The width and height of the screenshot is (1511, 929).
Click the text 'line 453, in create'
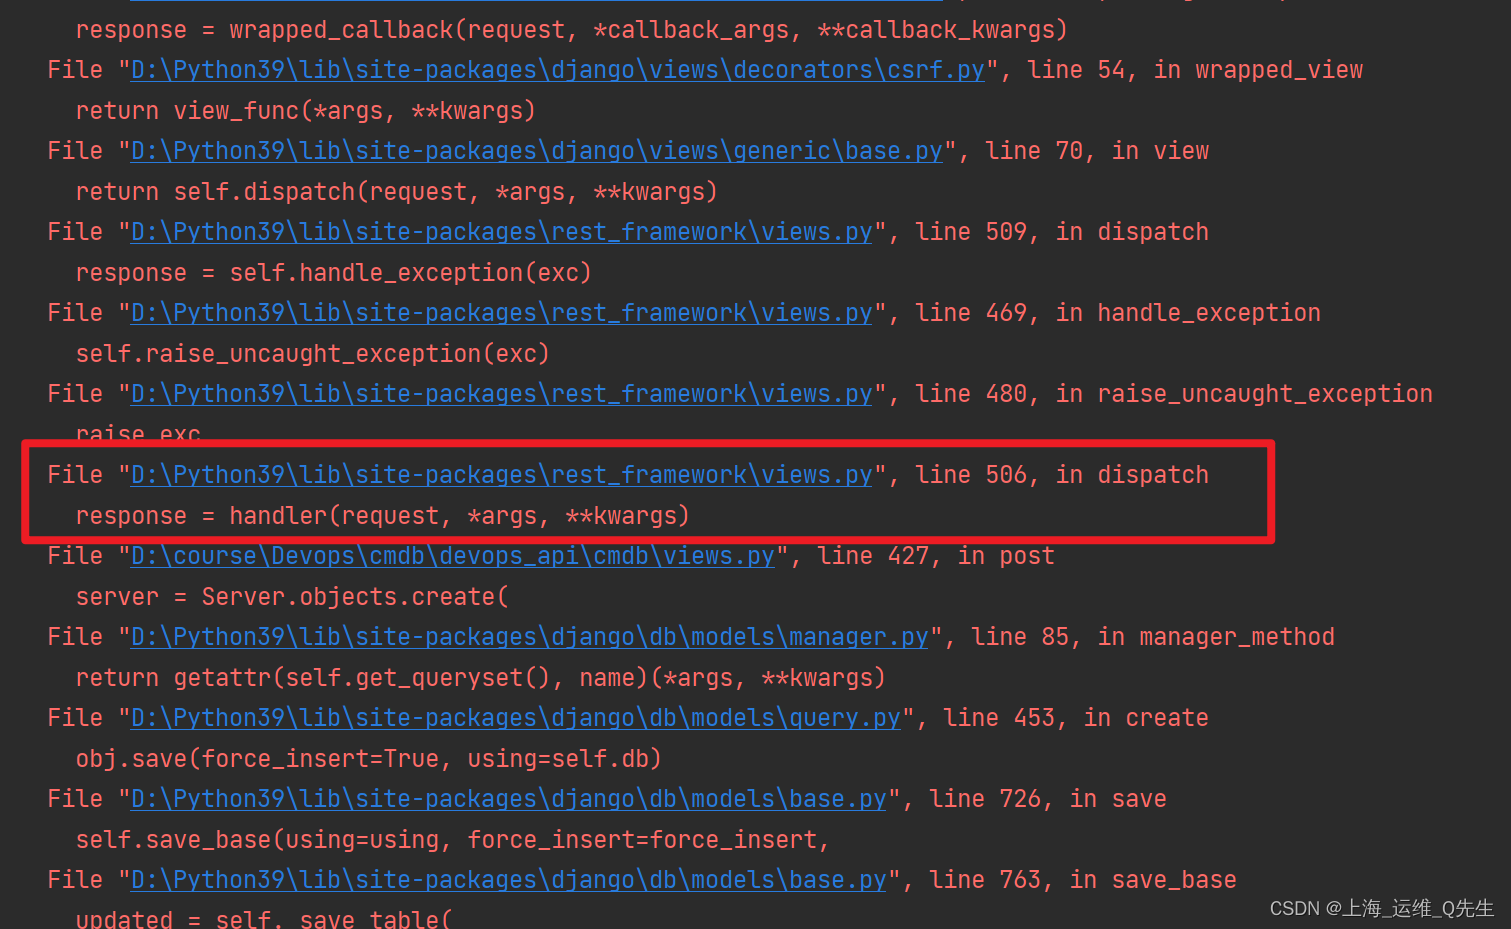point(1076,718)
